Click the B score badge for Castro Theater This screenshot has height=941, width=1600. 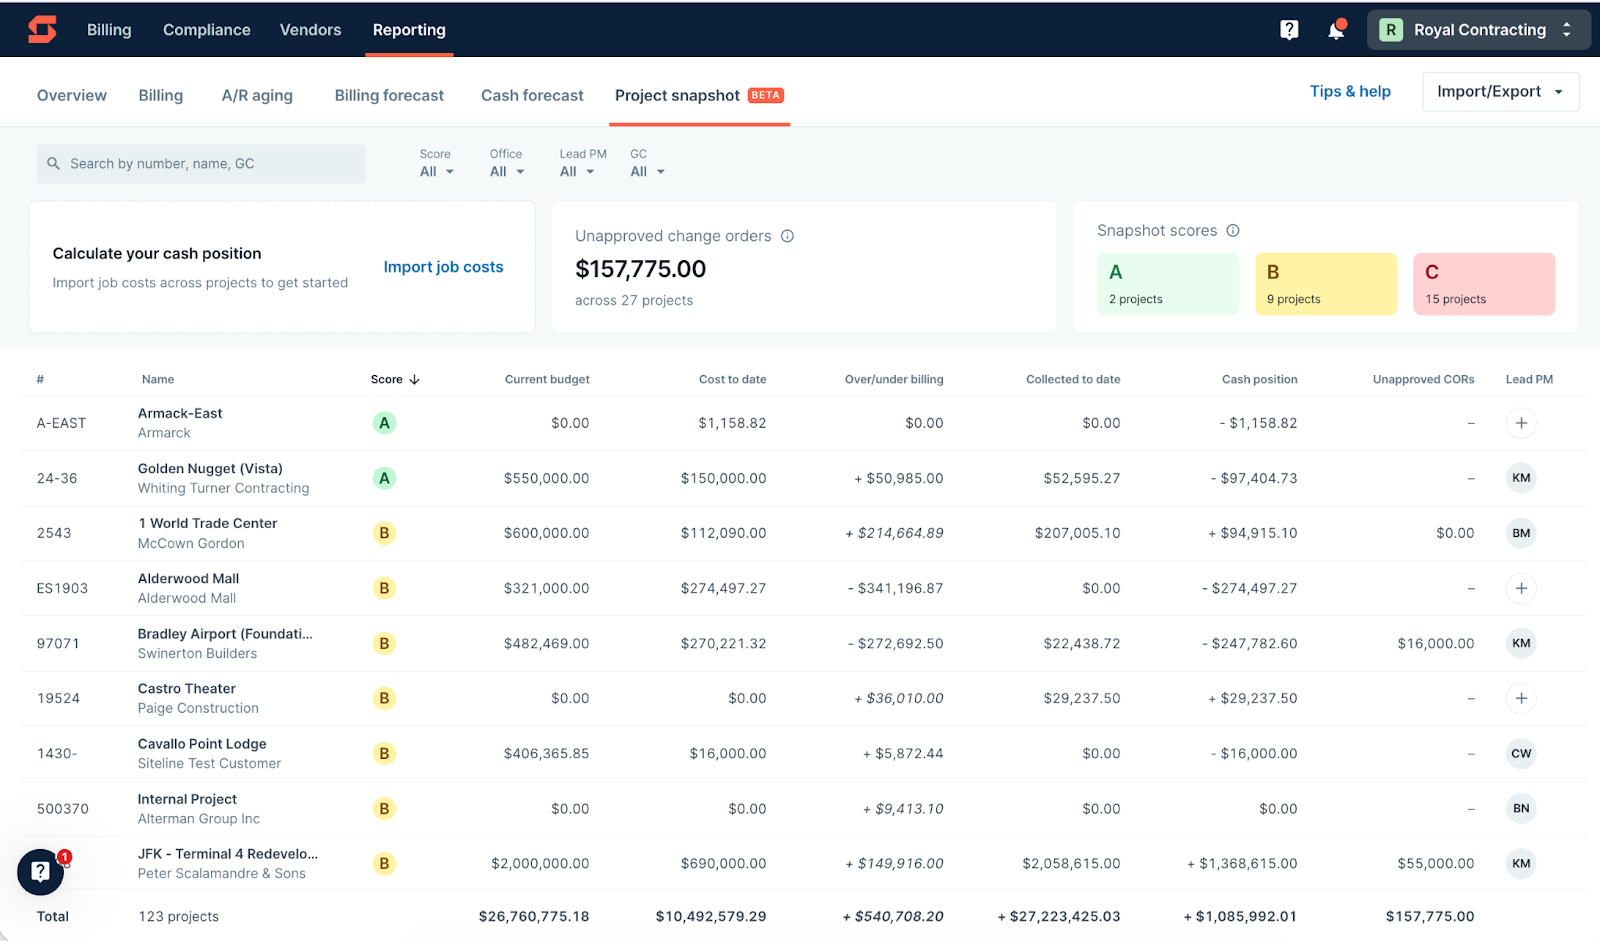click(384, 698)
